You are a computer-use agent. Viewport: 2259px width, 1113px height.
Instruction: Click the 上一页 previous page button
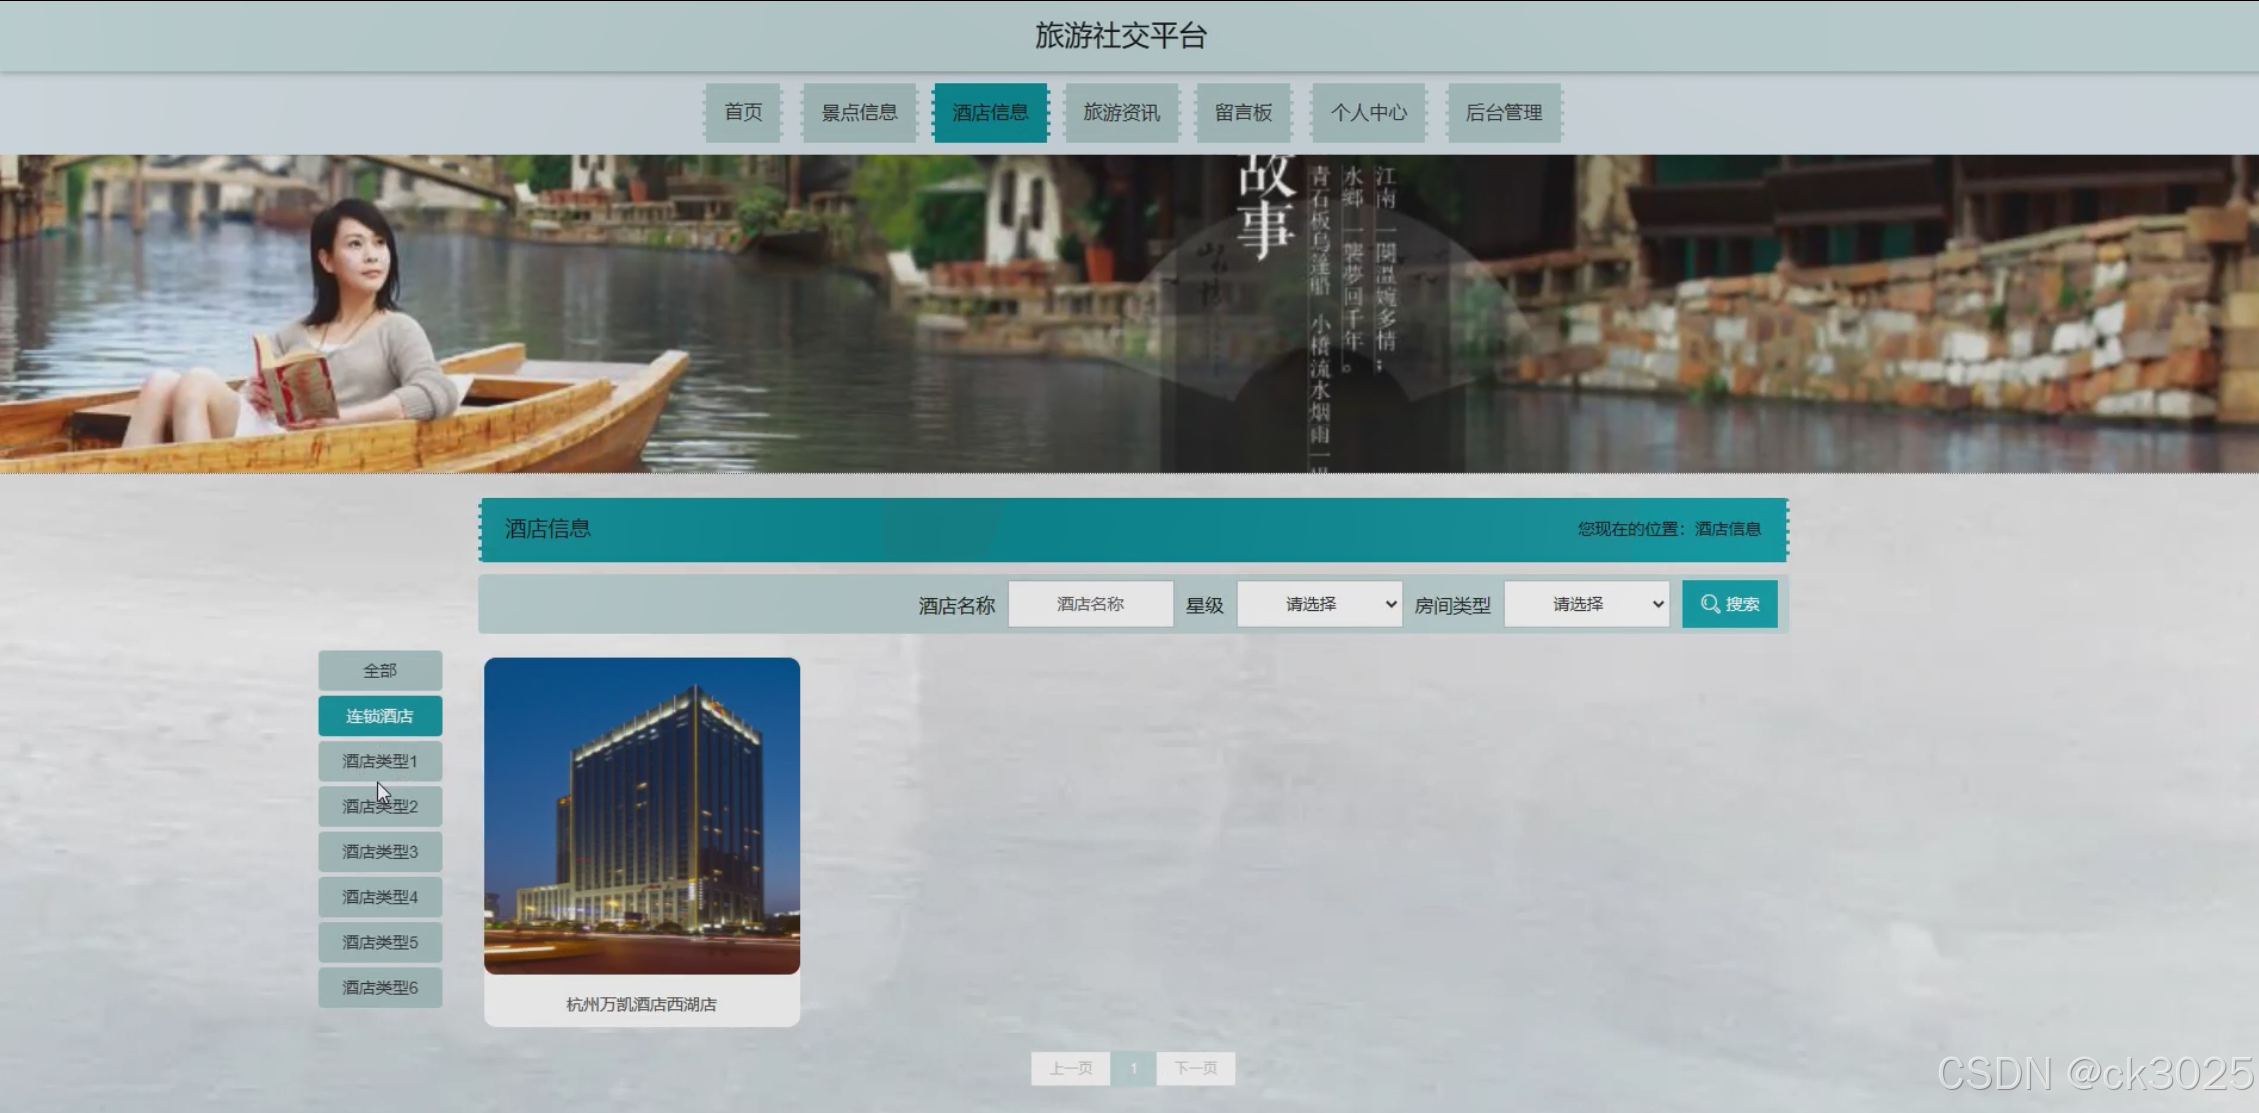click(1070, 1068)
